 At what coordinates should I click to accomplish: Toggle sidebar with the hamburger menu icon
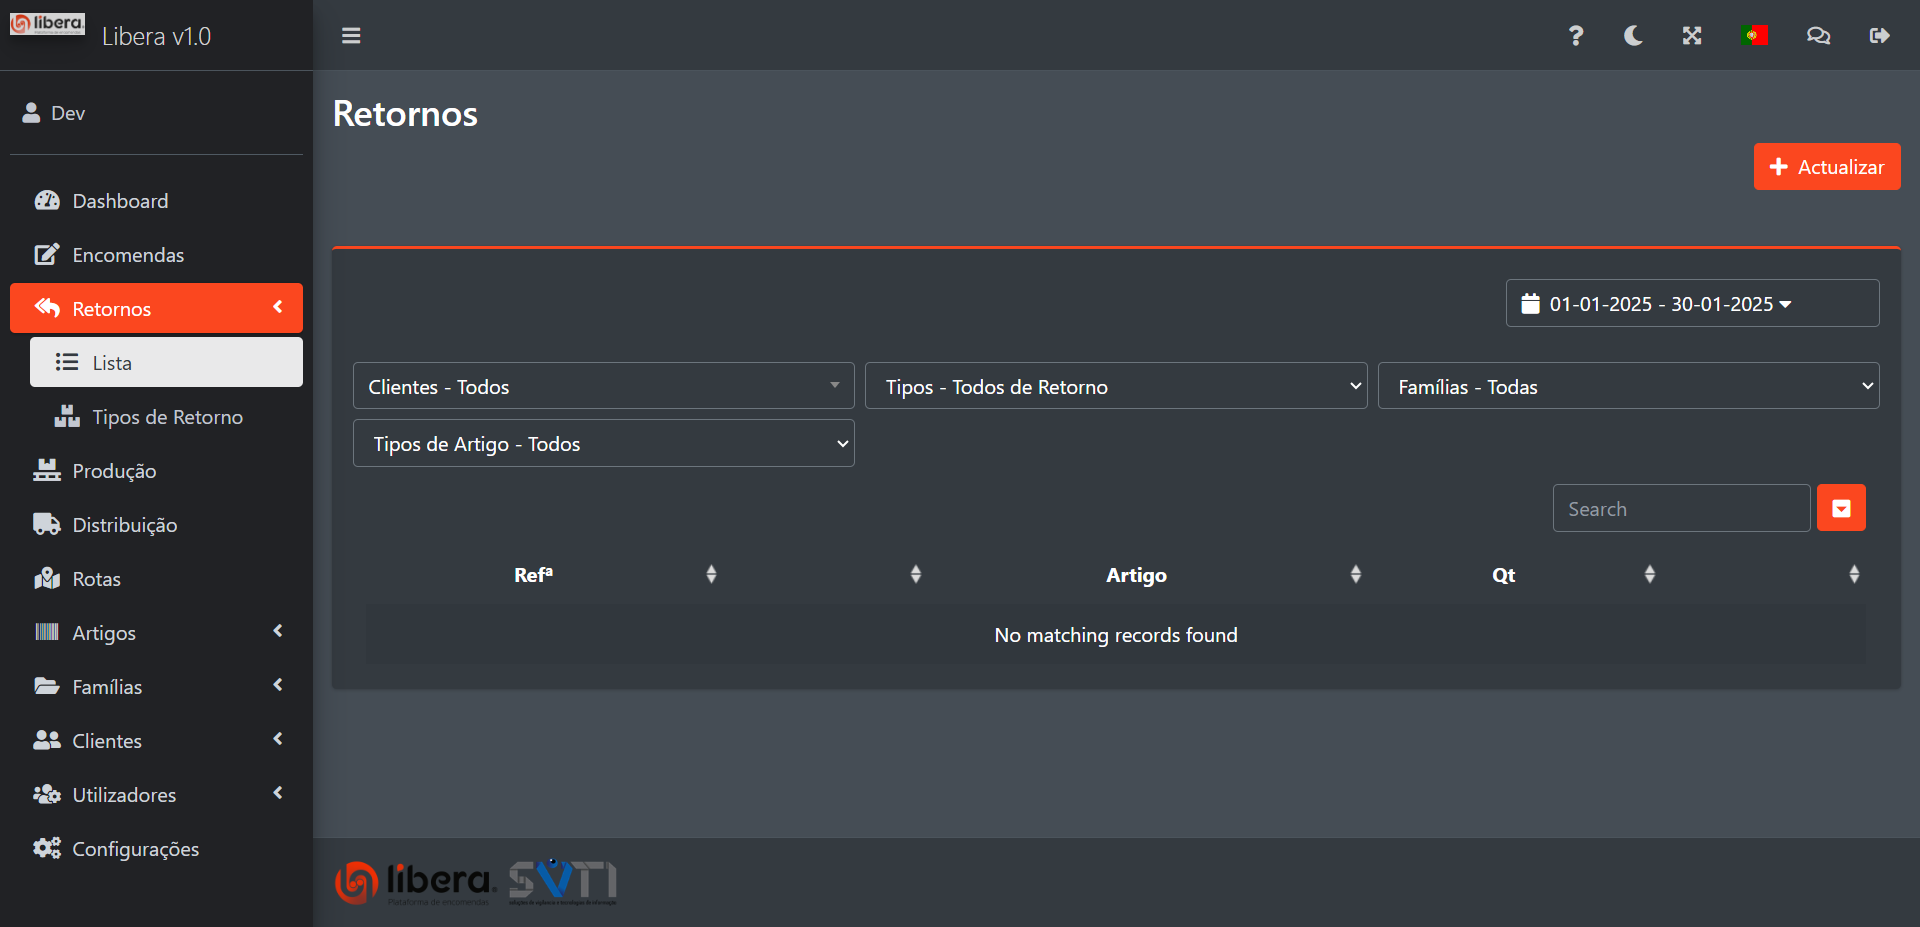point(351,36)
